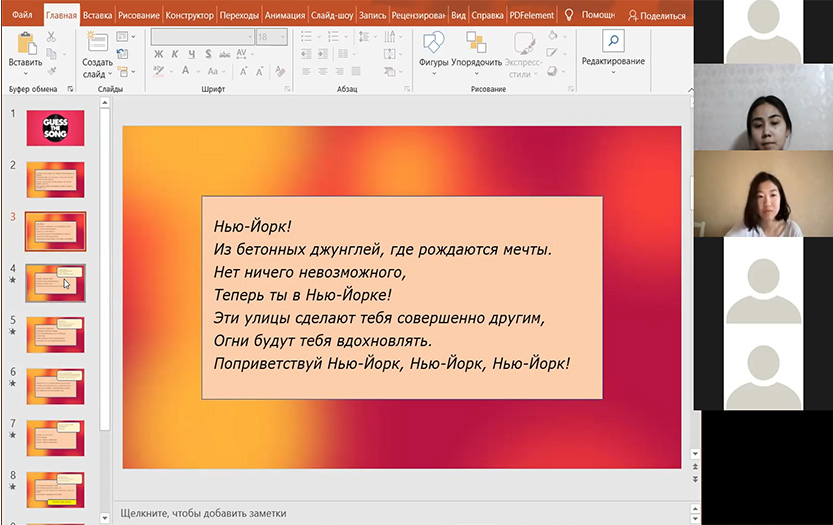Toggle italic (К) formatting
Screen dimensions: 833x525
[174, 54]
